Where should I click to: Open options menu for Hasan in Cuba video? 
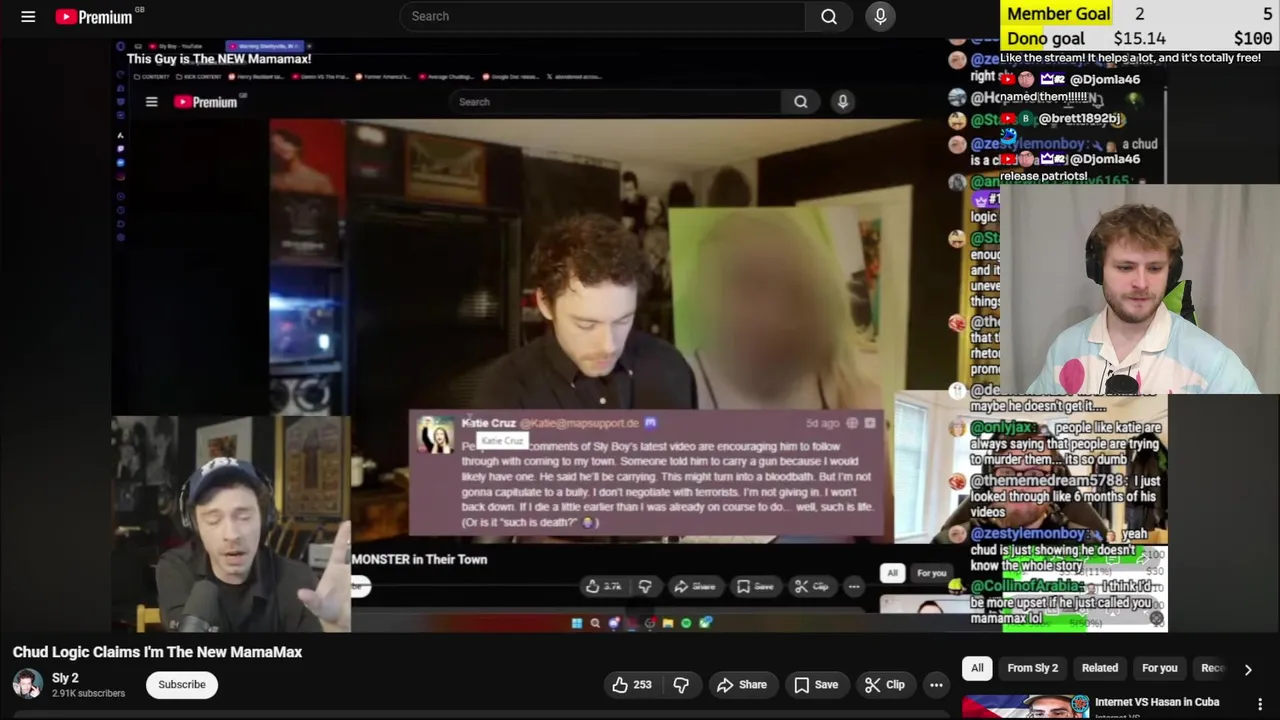pos(1260,704)
